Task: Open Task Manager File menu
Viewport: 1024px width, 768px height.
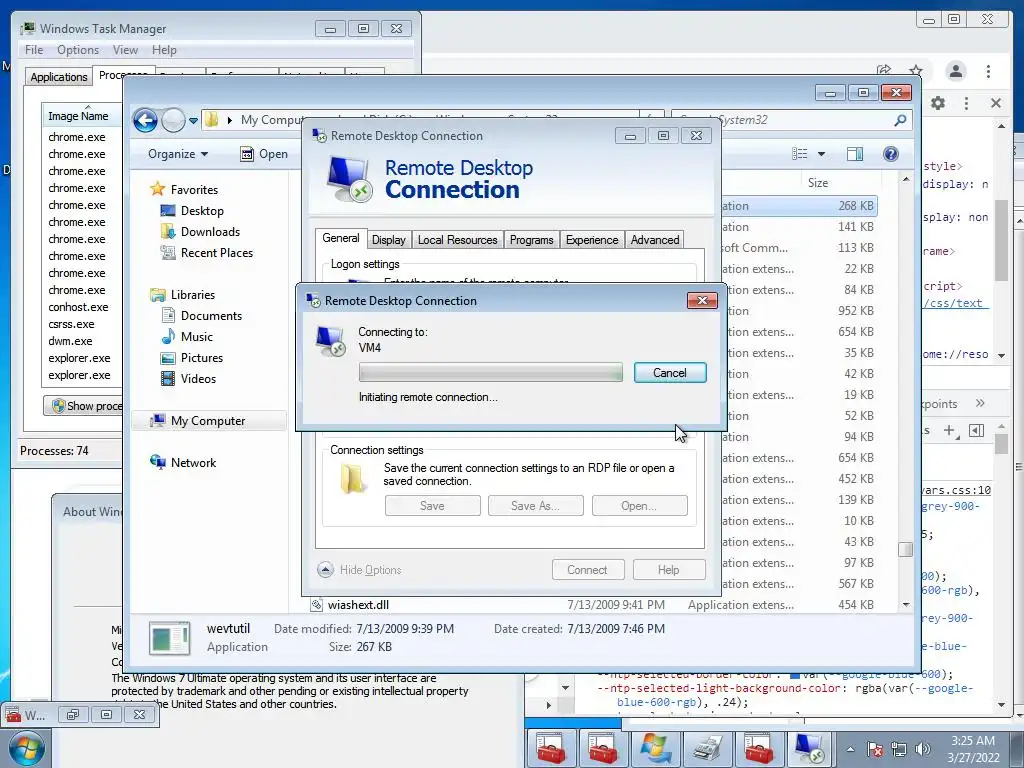Action: pyautogui.click(x=34, y=50)
